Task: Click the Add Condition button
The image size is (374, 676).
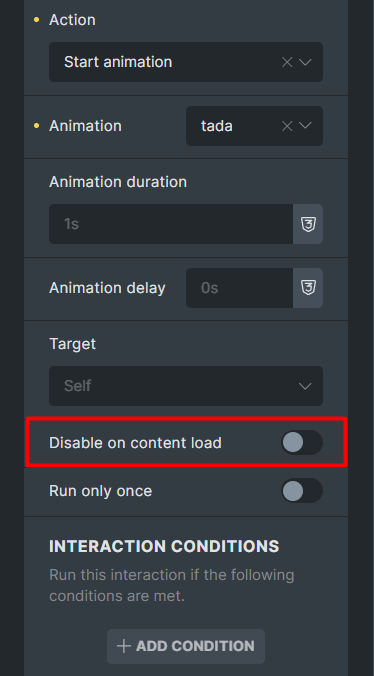Action: (186, 646)
